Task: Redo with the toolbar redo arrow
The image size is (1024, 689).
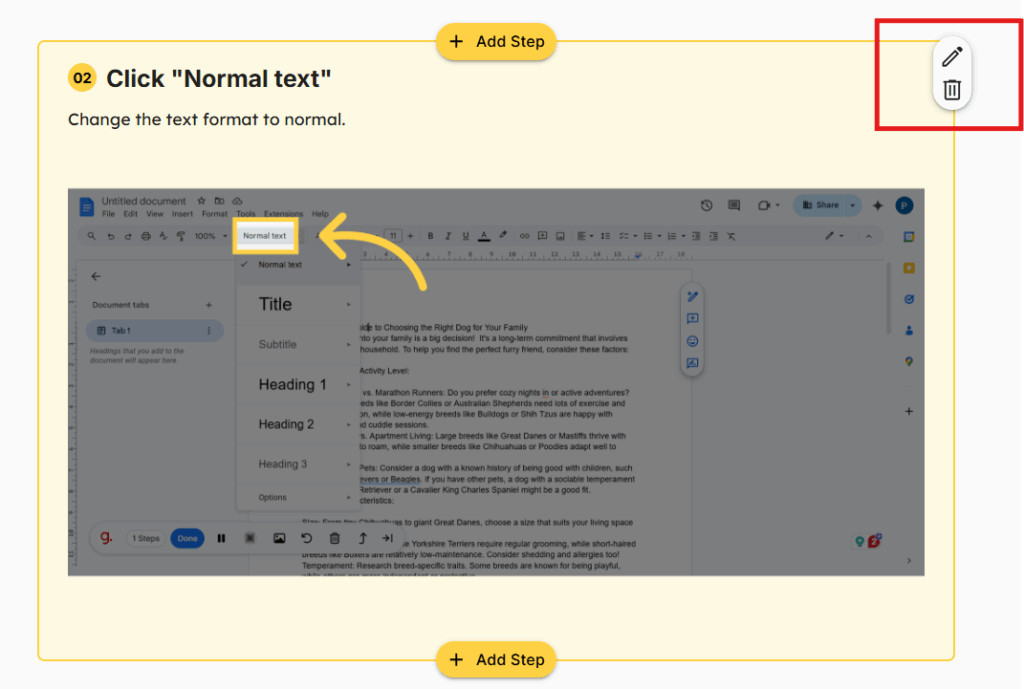Action: click(128, 236)
